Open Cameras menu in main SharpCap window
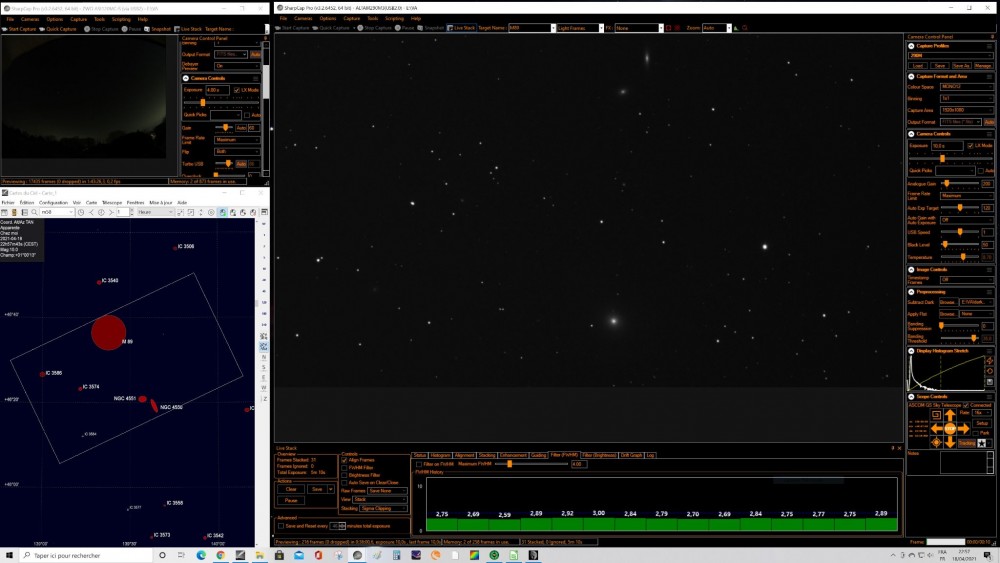The width and height of the screenshot is (1000, 563). [303, 18]
